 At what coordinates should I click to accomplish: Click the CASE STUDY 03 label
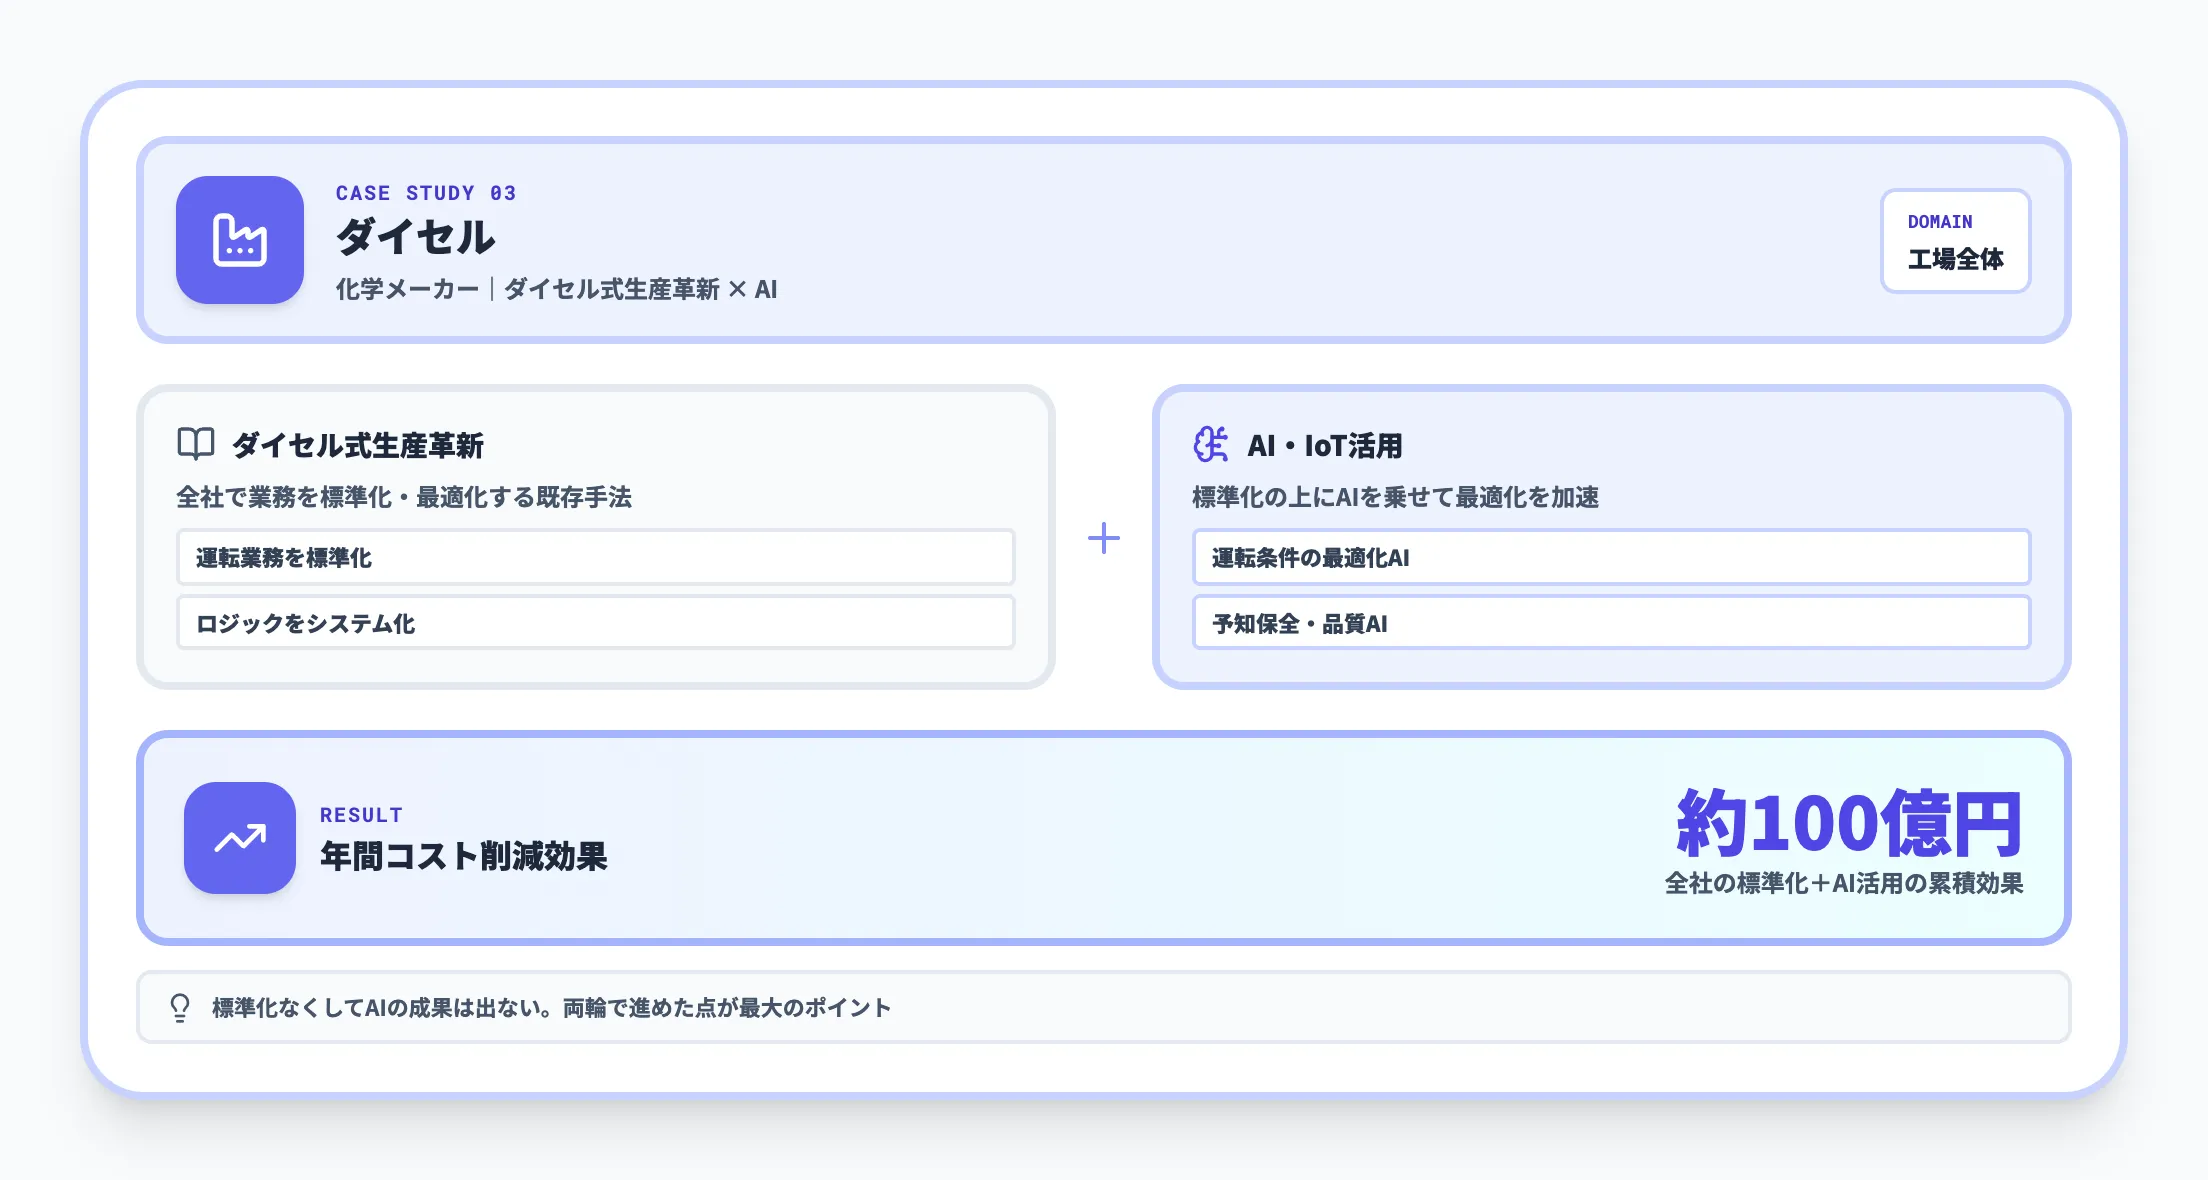[426, 193]
